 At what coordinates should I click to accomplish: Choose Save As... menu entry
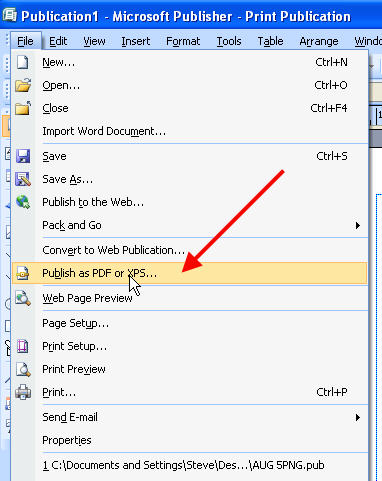tap(189, 179)
